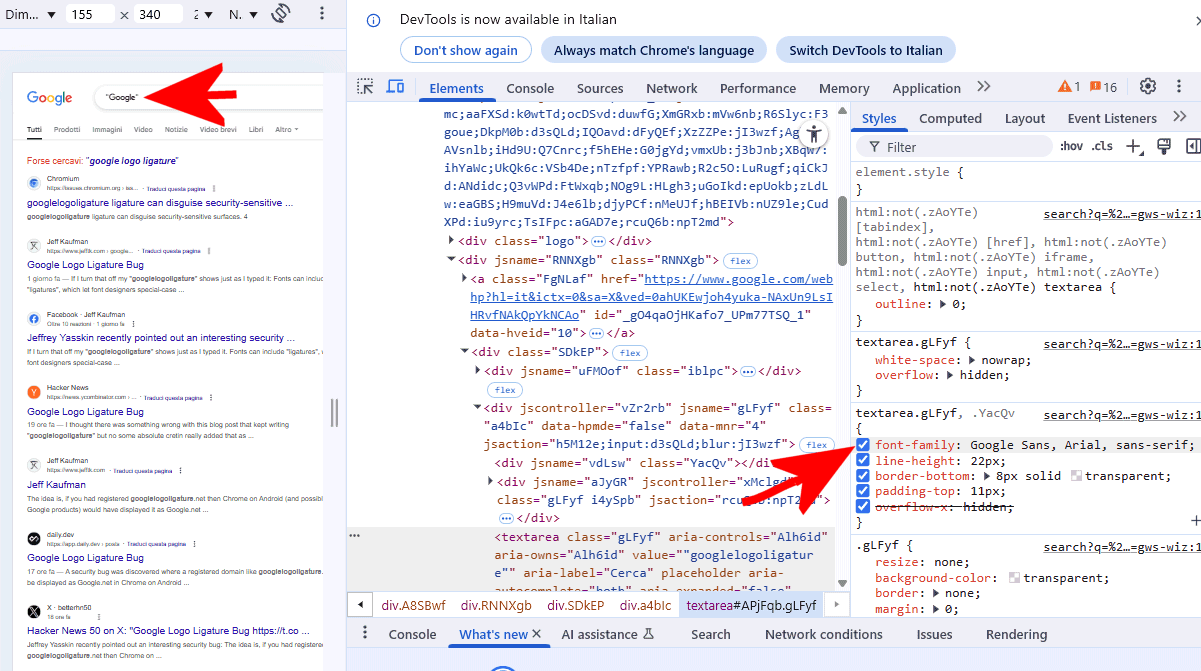Toggle the flex badge on RNNXgb div
Screen dimensions: 1201x671
(x=740, y=260)
